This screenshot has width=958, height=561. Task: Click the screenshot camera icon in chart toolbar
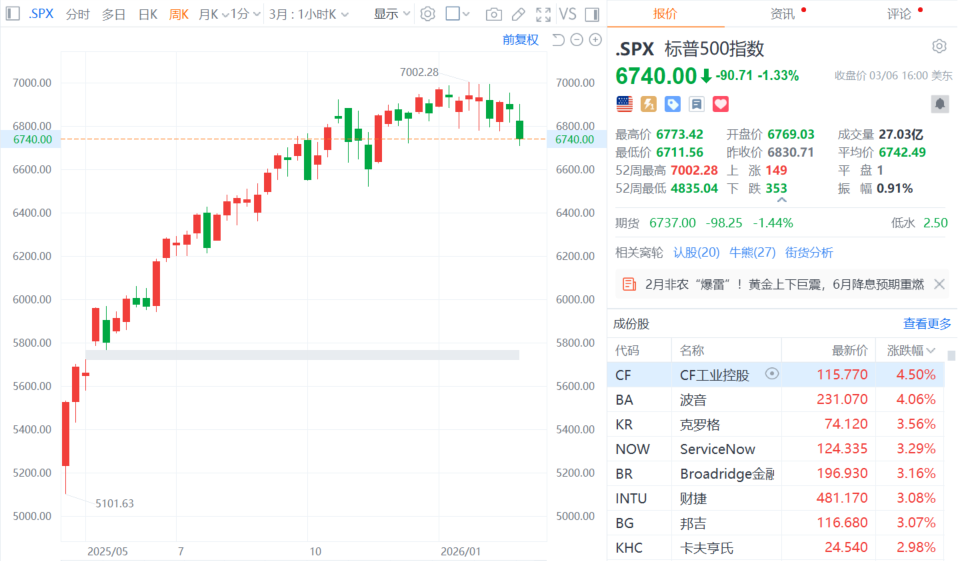tap(493, 14)
